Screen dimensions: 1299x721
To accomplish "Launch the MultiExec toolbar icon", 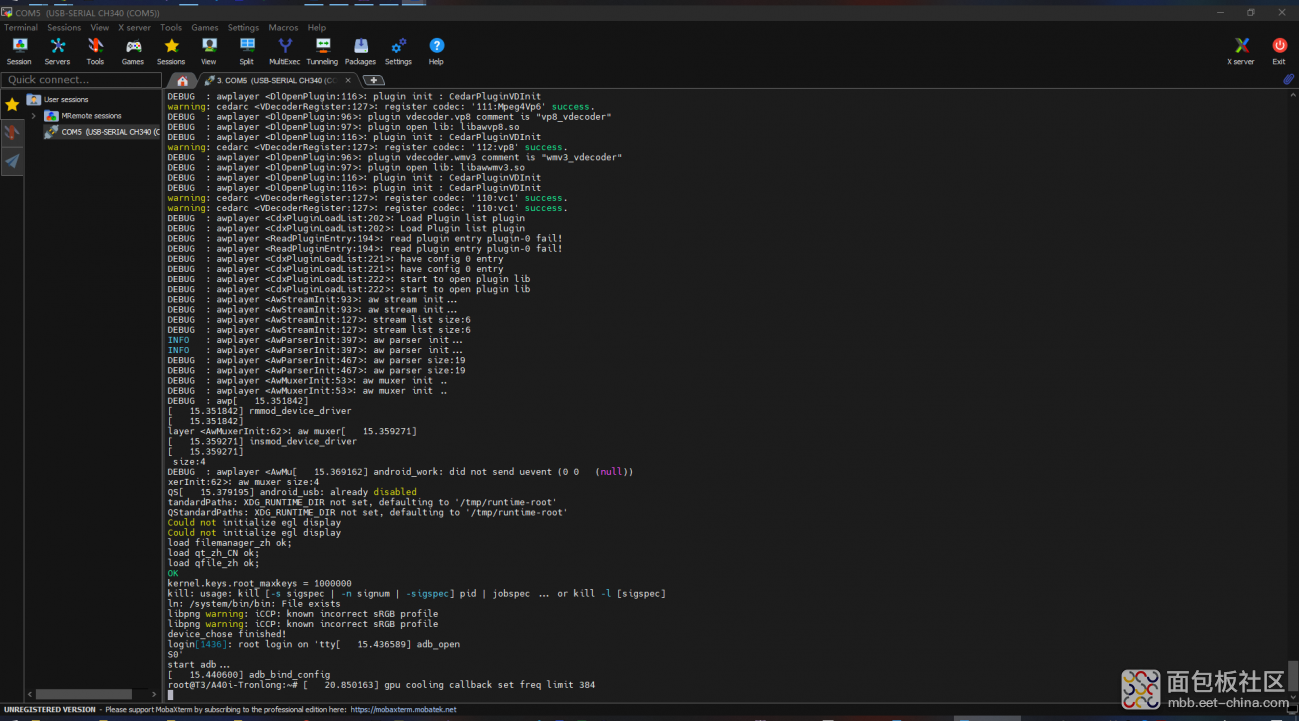I will click(284, 51).
